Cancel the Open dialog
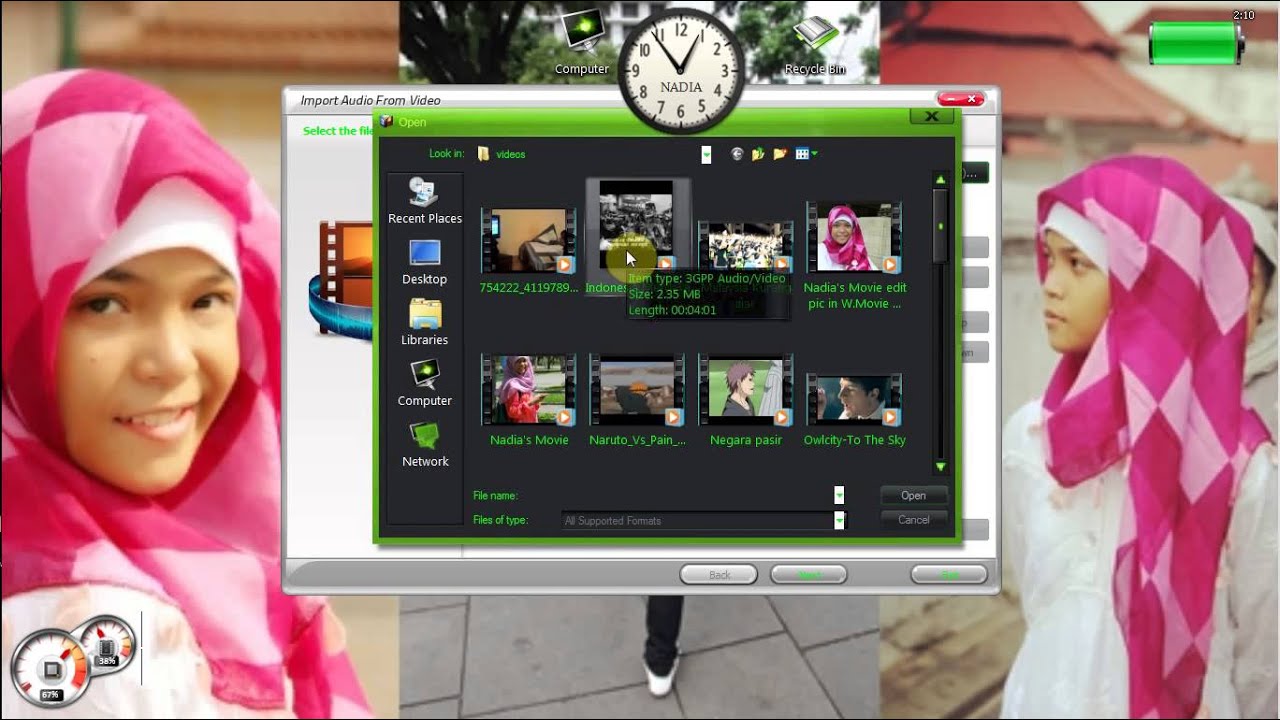The width and height of the screenshot is (1280, 720). coord(913,520)
